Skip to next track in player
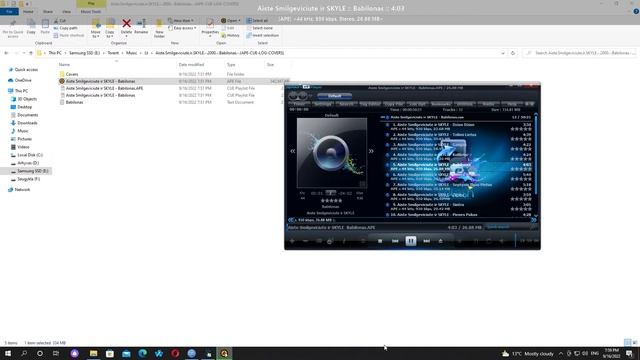The width and height of the screenshot is (640, 360). [427, 241]
